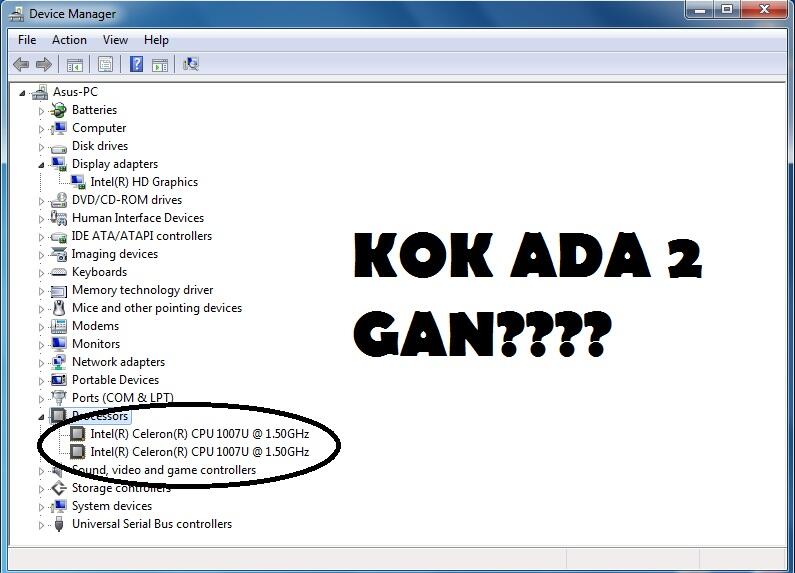Image resolution: width=795 pixels, height=573 pixels.
Task: Click the Computer category icon
Action: tap(59, 128)
